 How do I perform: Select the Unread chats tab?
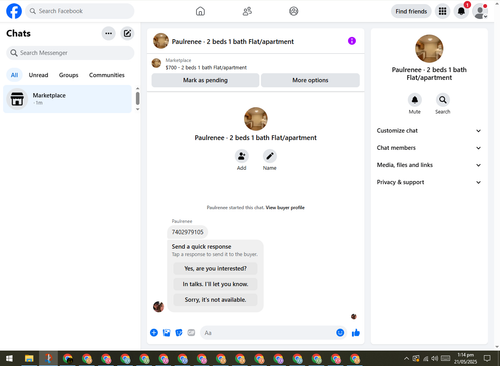tap(38, 75)
